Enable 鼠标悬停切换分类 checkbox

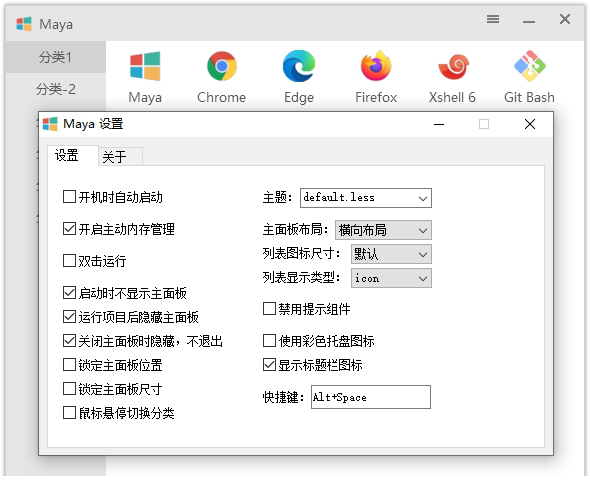click(x=69, y=413)
